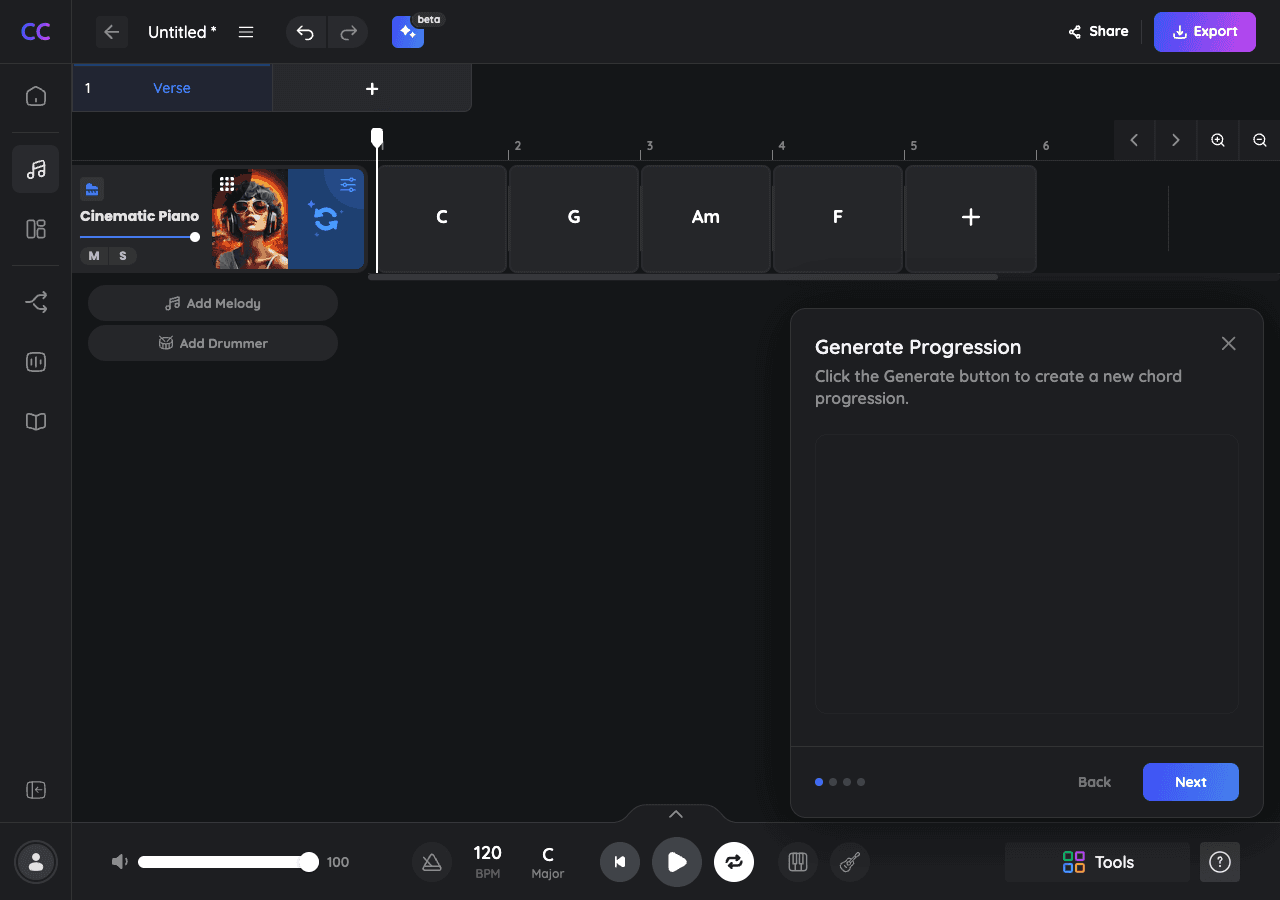The height and width of the screenshot is (900, 1280).
Task: Click the Export button
Action: (1205, 32)
